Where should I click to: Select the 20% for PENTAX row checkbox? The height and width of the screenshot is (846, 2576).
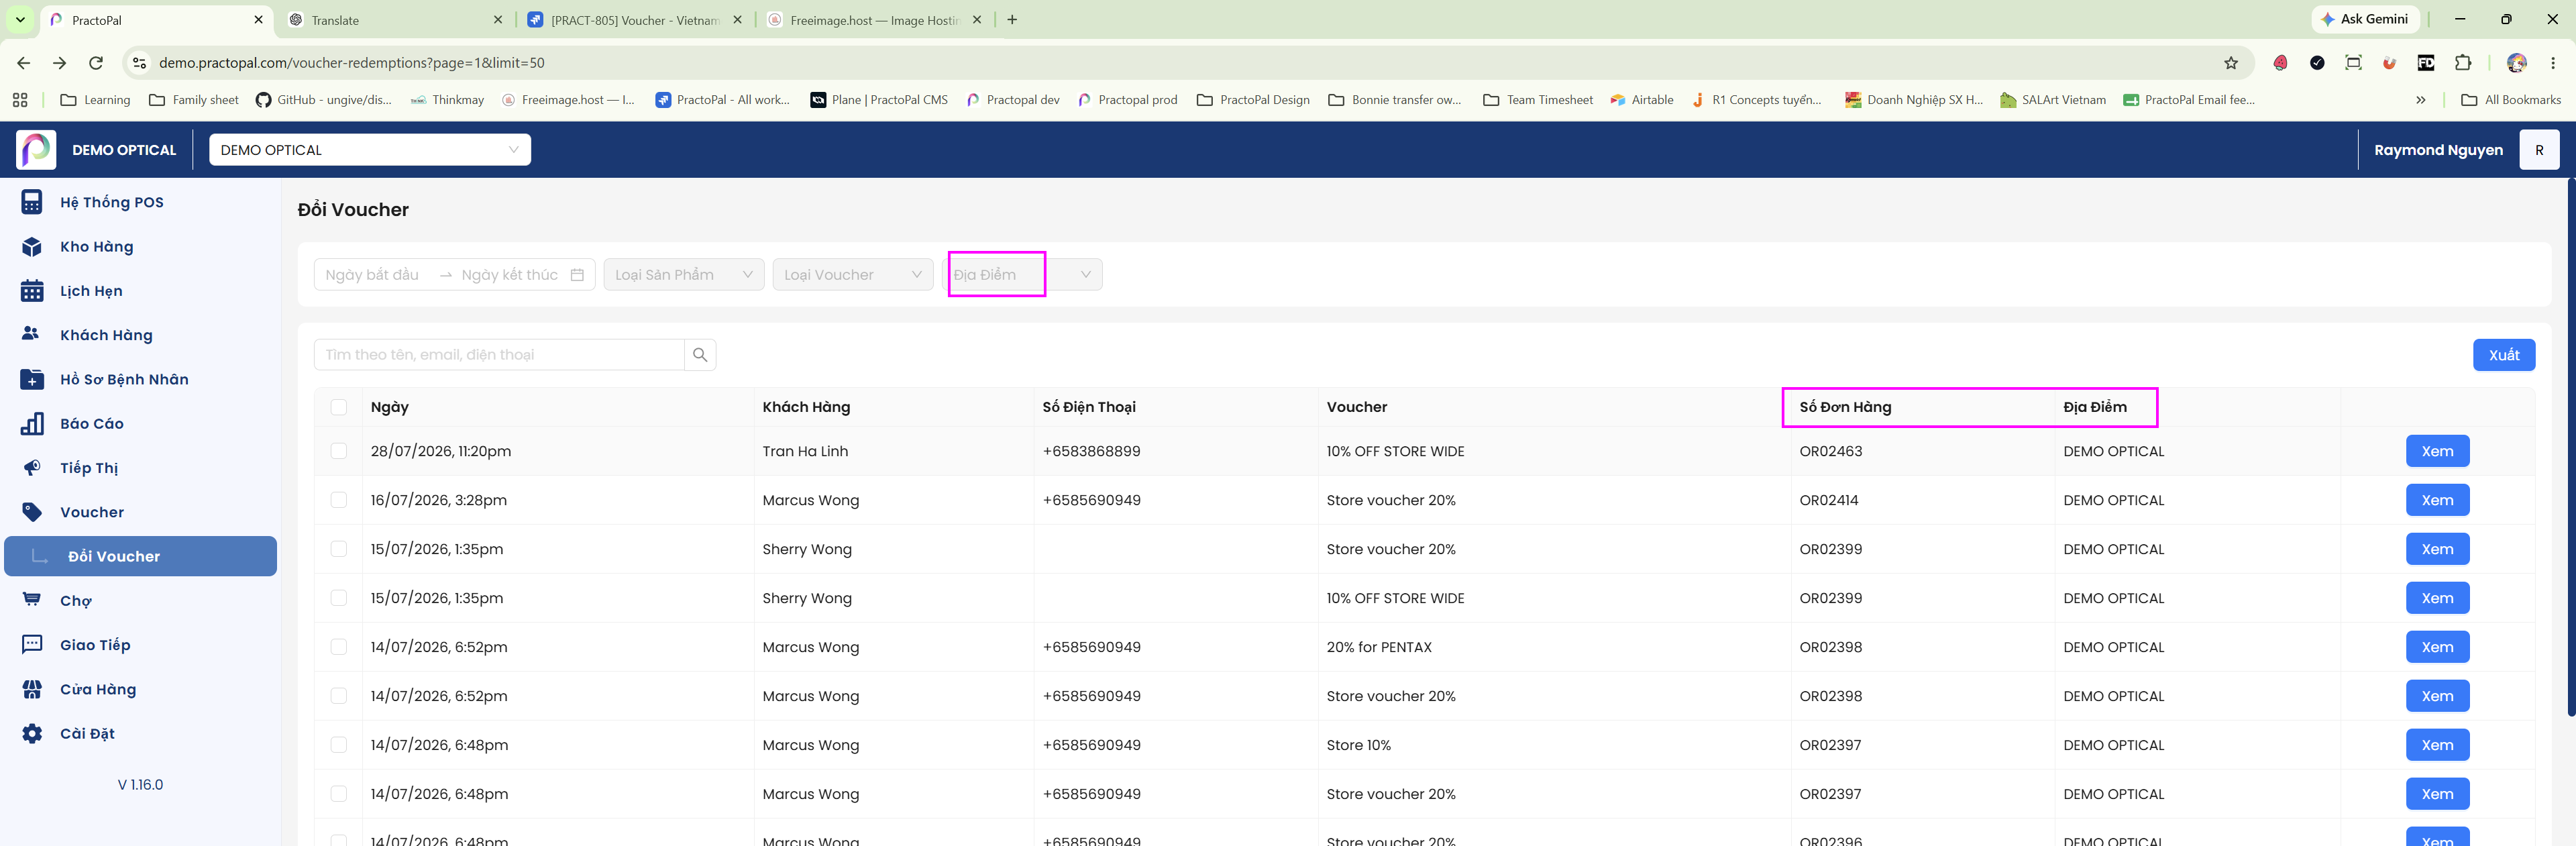coord(339,647)
